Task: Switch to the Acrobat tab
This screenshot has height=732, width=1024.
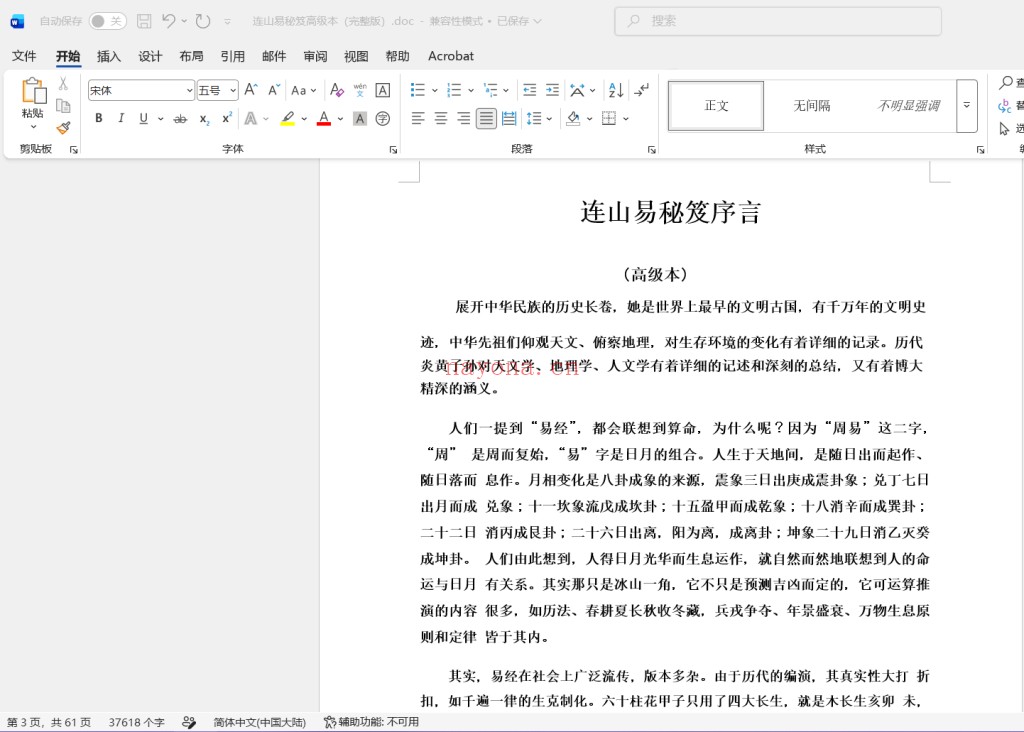Action: (x=451, y=56)
